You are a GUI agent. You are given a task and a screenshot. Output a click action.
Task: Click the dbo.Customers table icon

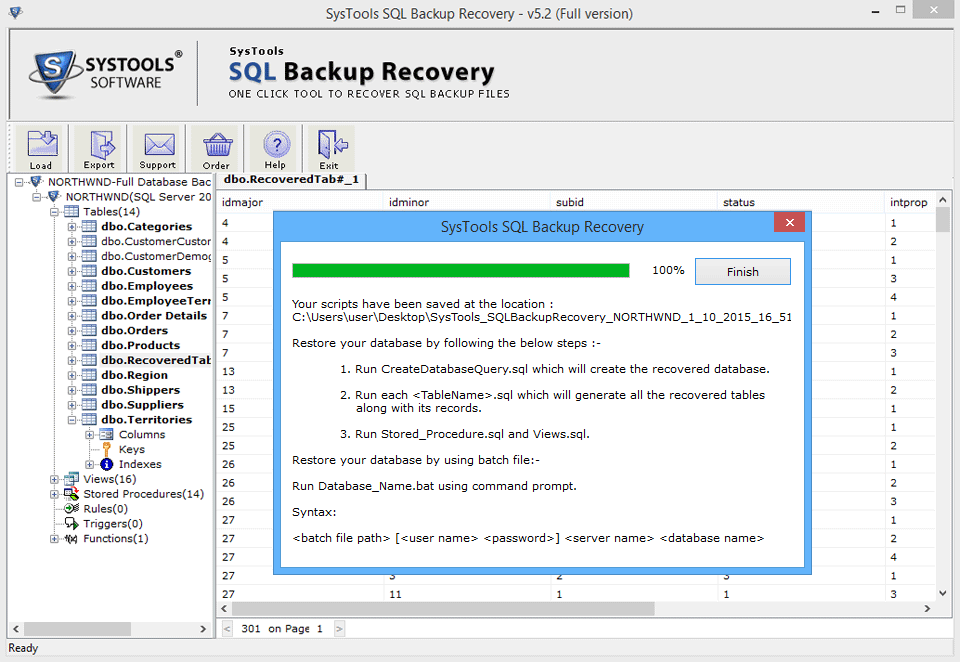89,271
